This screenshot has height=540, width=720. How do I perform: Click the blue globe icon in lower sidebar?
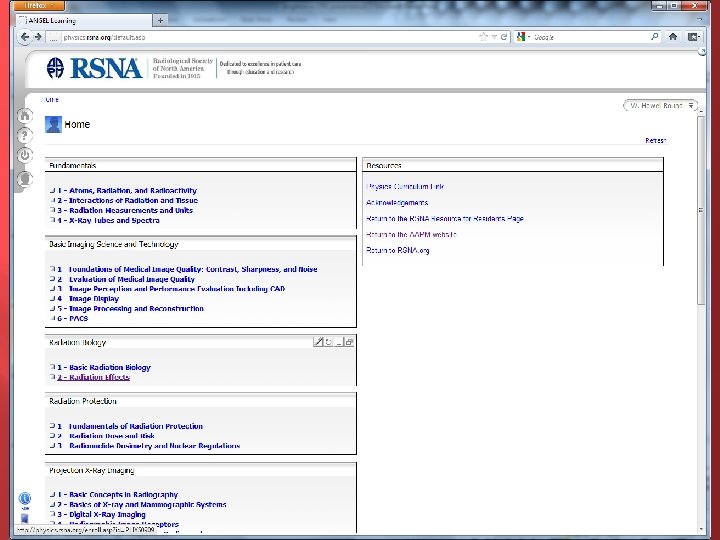(25, 499)
